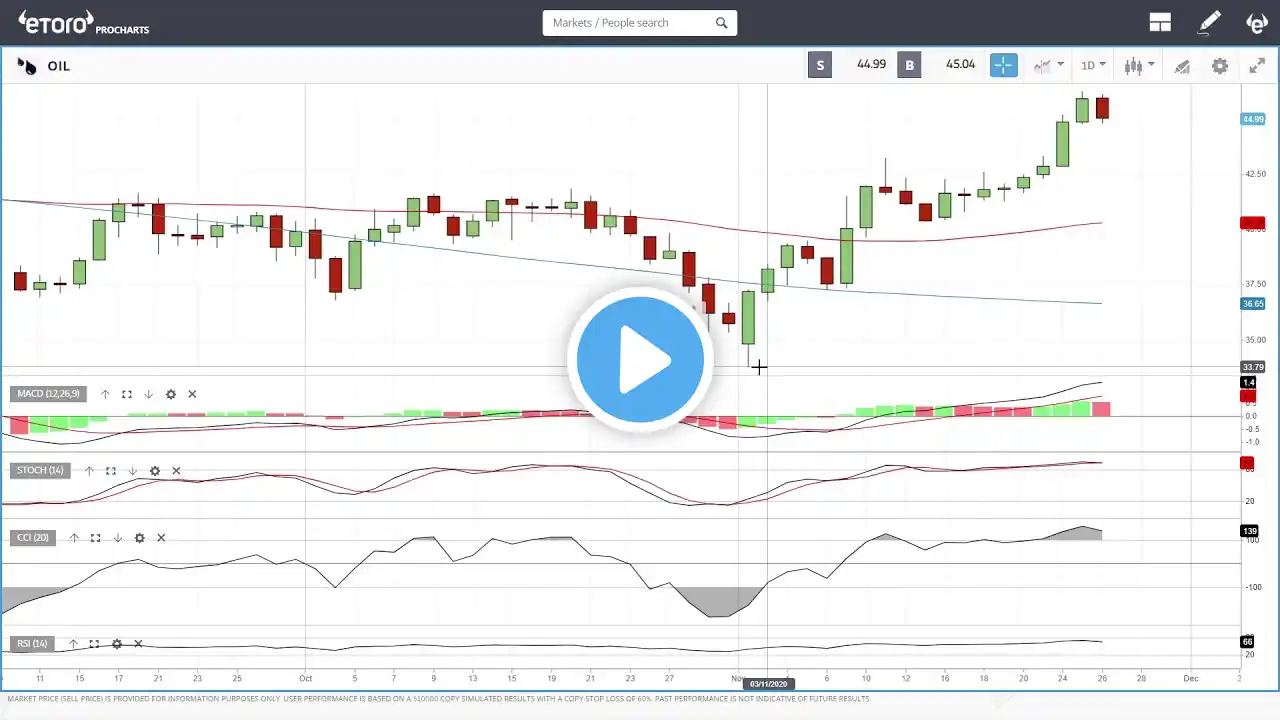The width and height of the screenshot is (1280, 720).
Task: Toggle the crosshair cursor button
Action: pos(1003,66)
